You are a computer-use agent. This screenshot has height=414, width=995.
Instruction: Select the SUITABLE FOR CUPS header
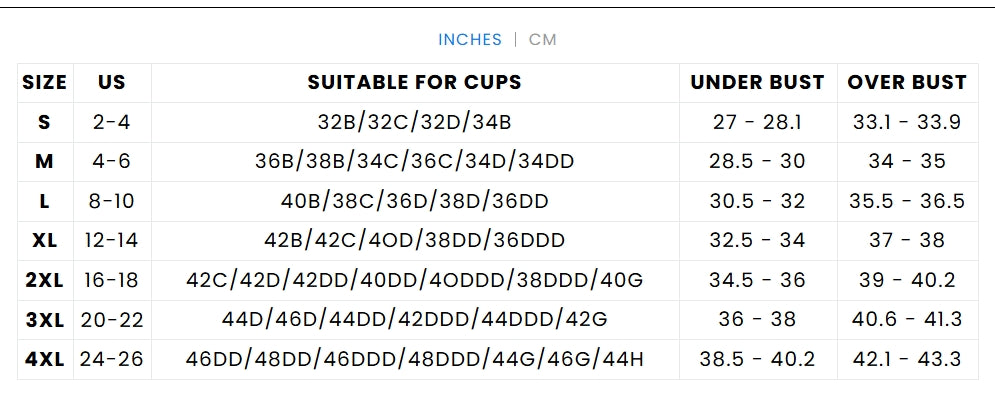[x=414, y=83]
